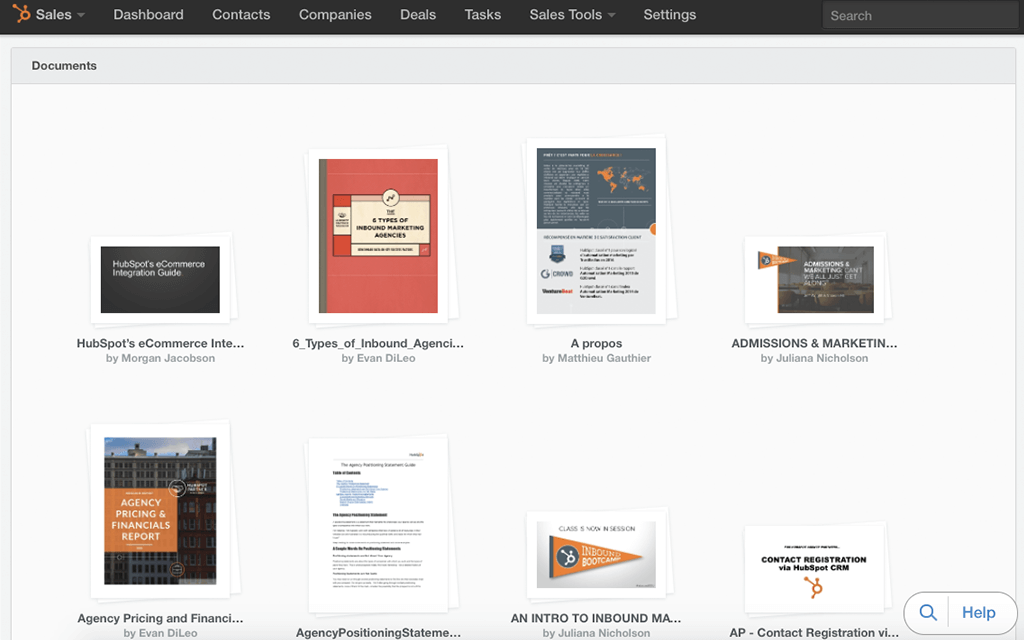Open HubSpot's eCommerce Integration Guide document
The image size is (1024, 640).
click(160, 280)
